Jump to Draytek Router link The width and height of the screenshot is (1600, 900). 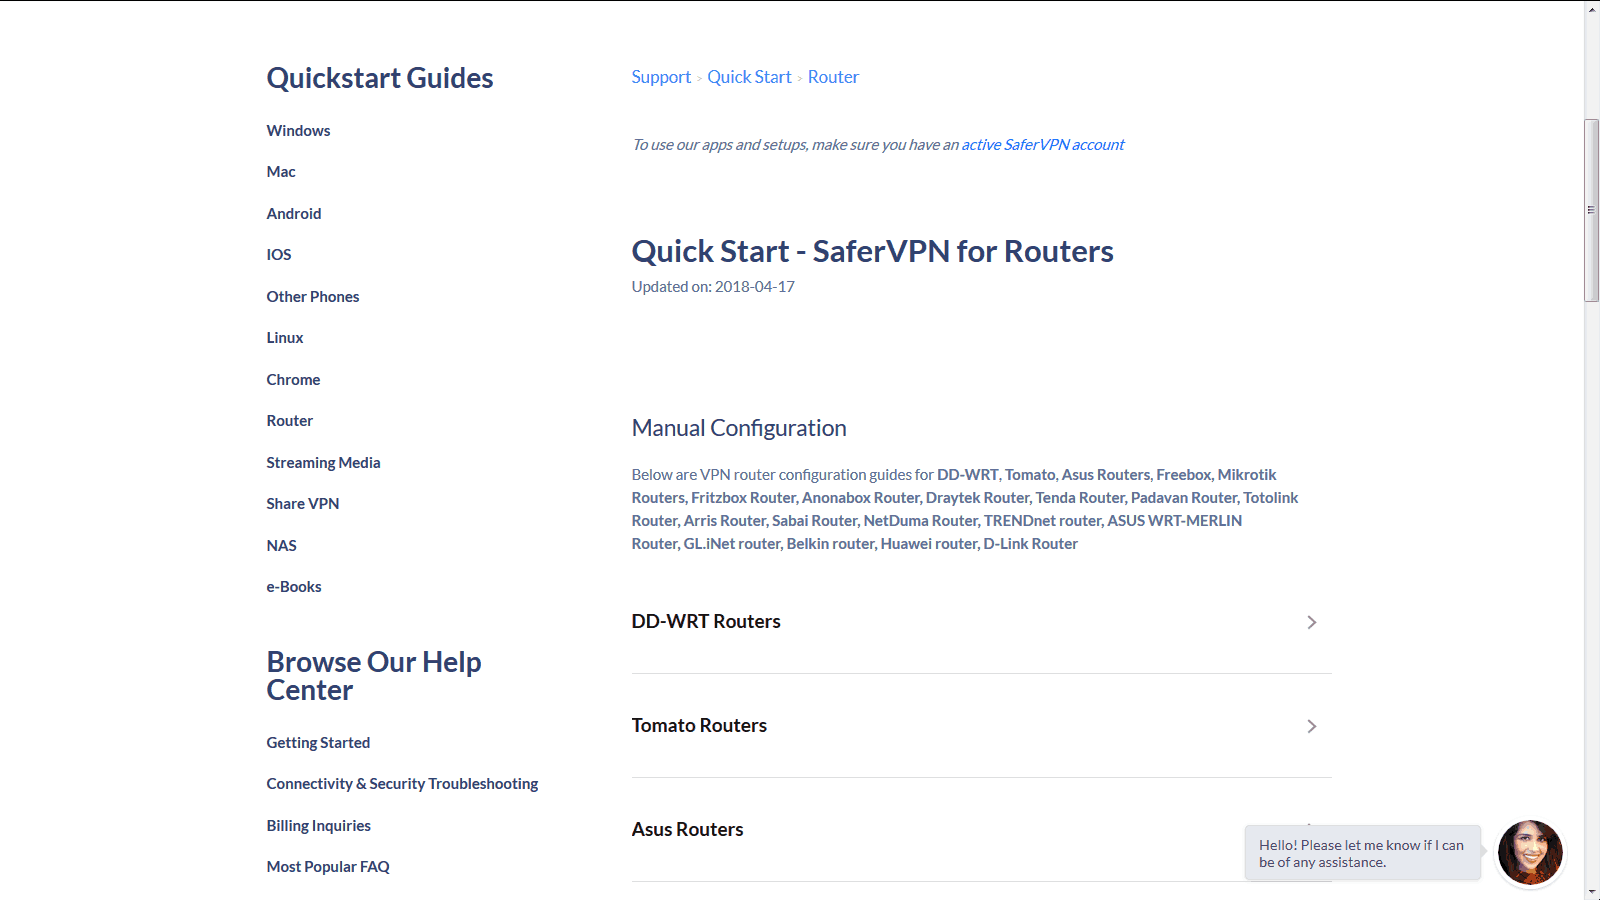point(977,498)
